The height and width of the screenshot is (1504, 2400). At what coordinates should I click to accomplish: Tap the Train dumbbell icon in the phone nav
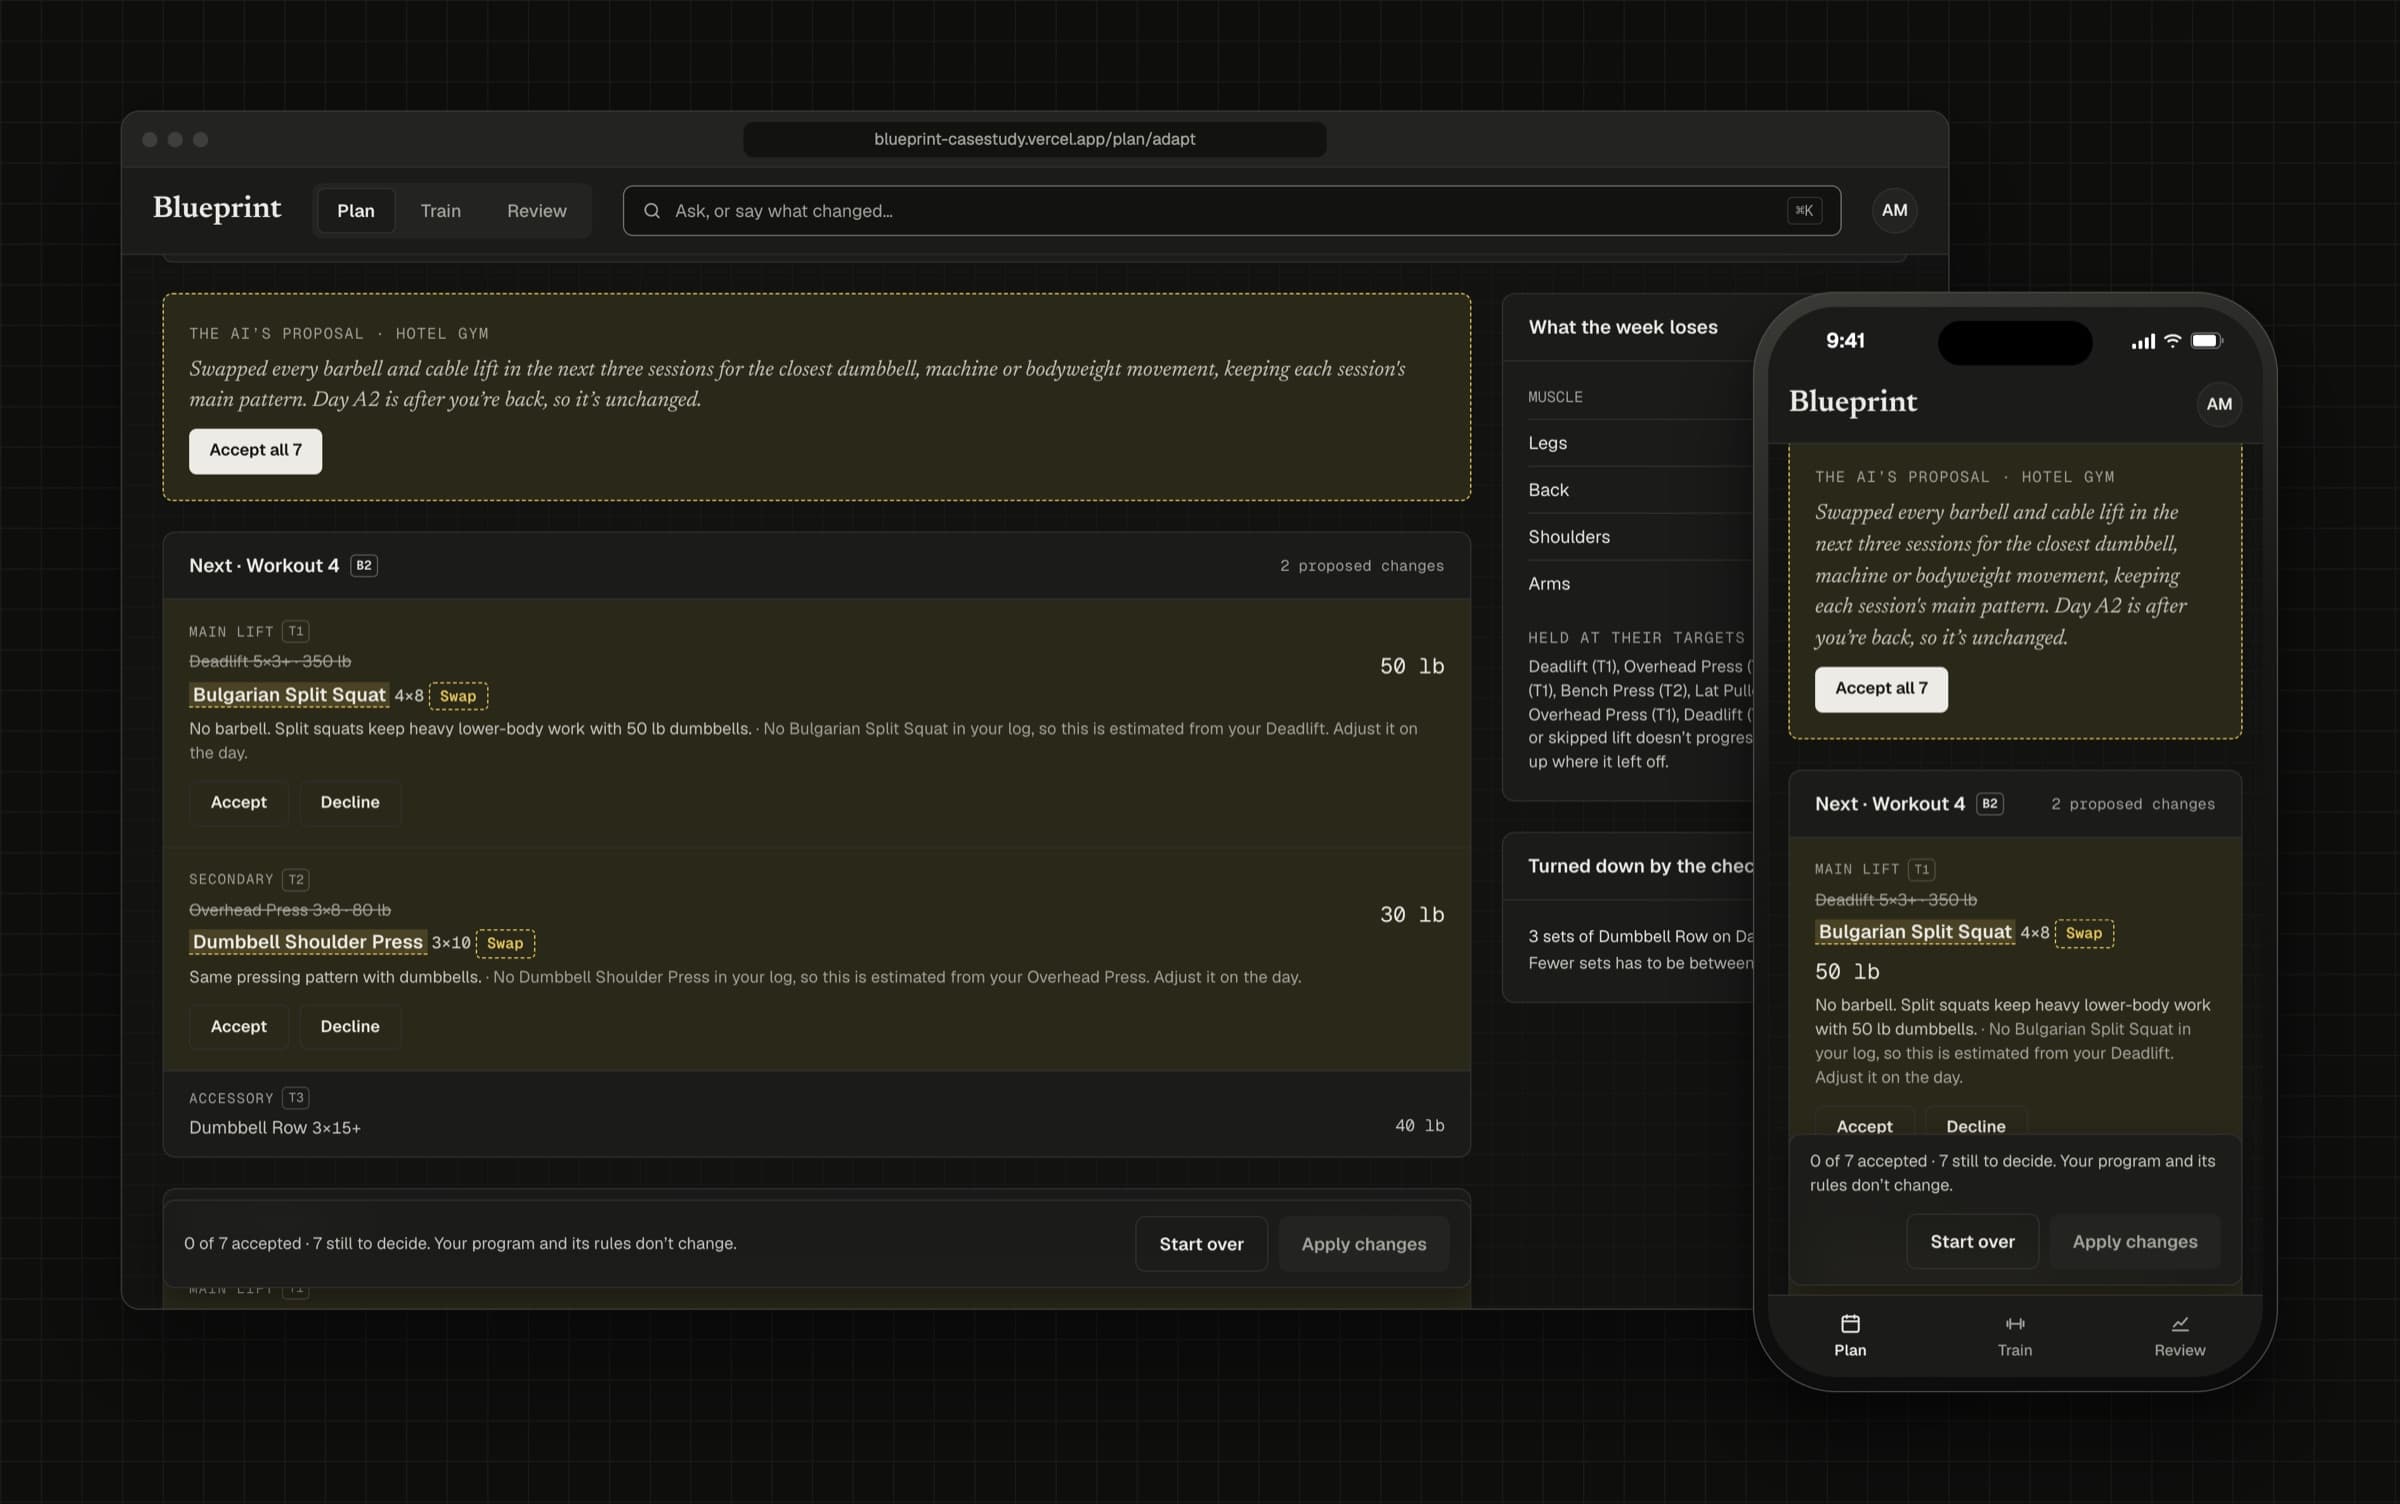click(2015, 1324)
